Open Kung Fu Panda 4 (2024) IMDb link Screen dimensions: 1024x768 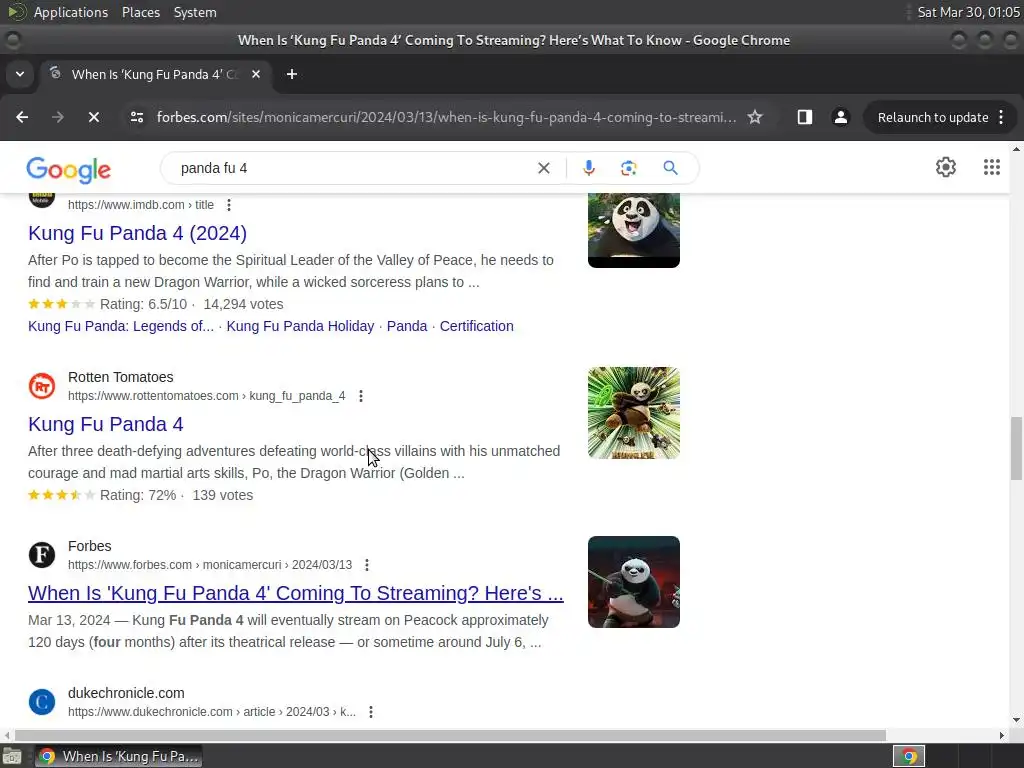[137, 233]
